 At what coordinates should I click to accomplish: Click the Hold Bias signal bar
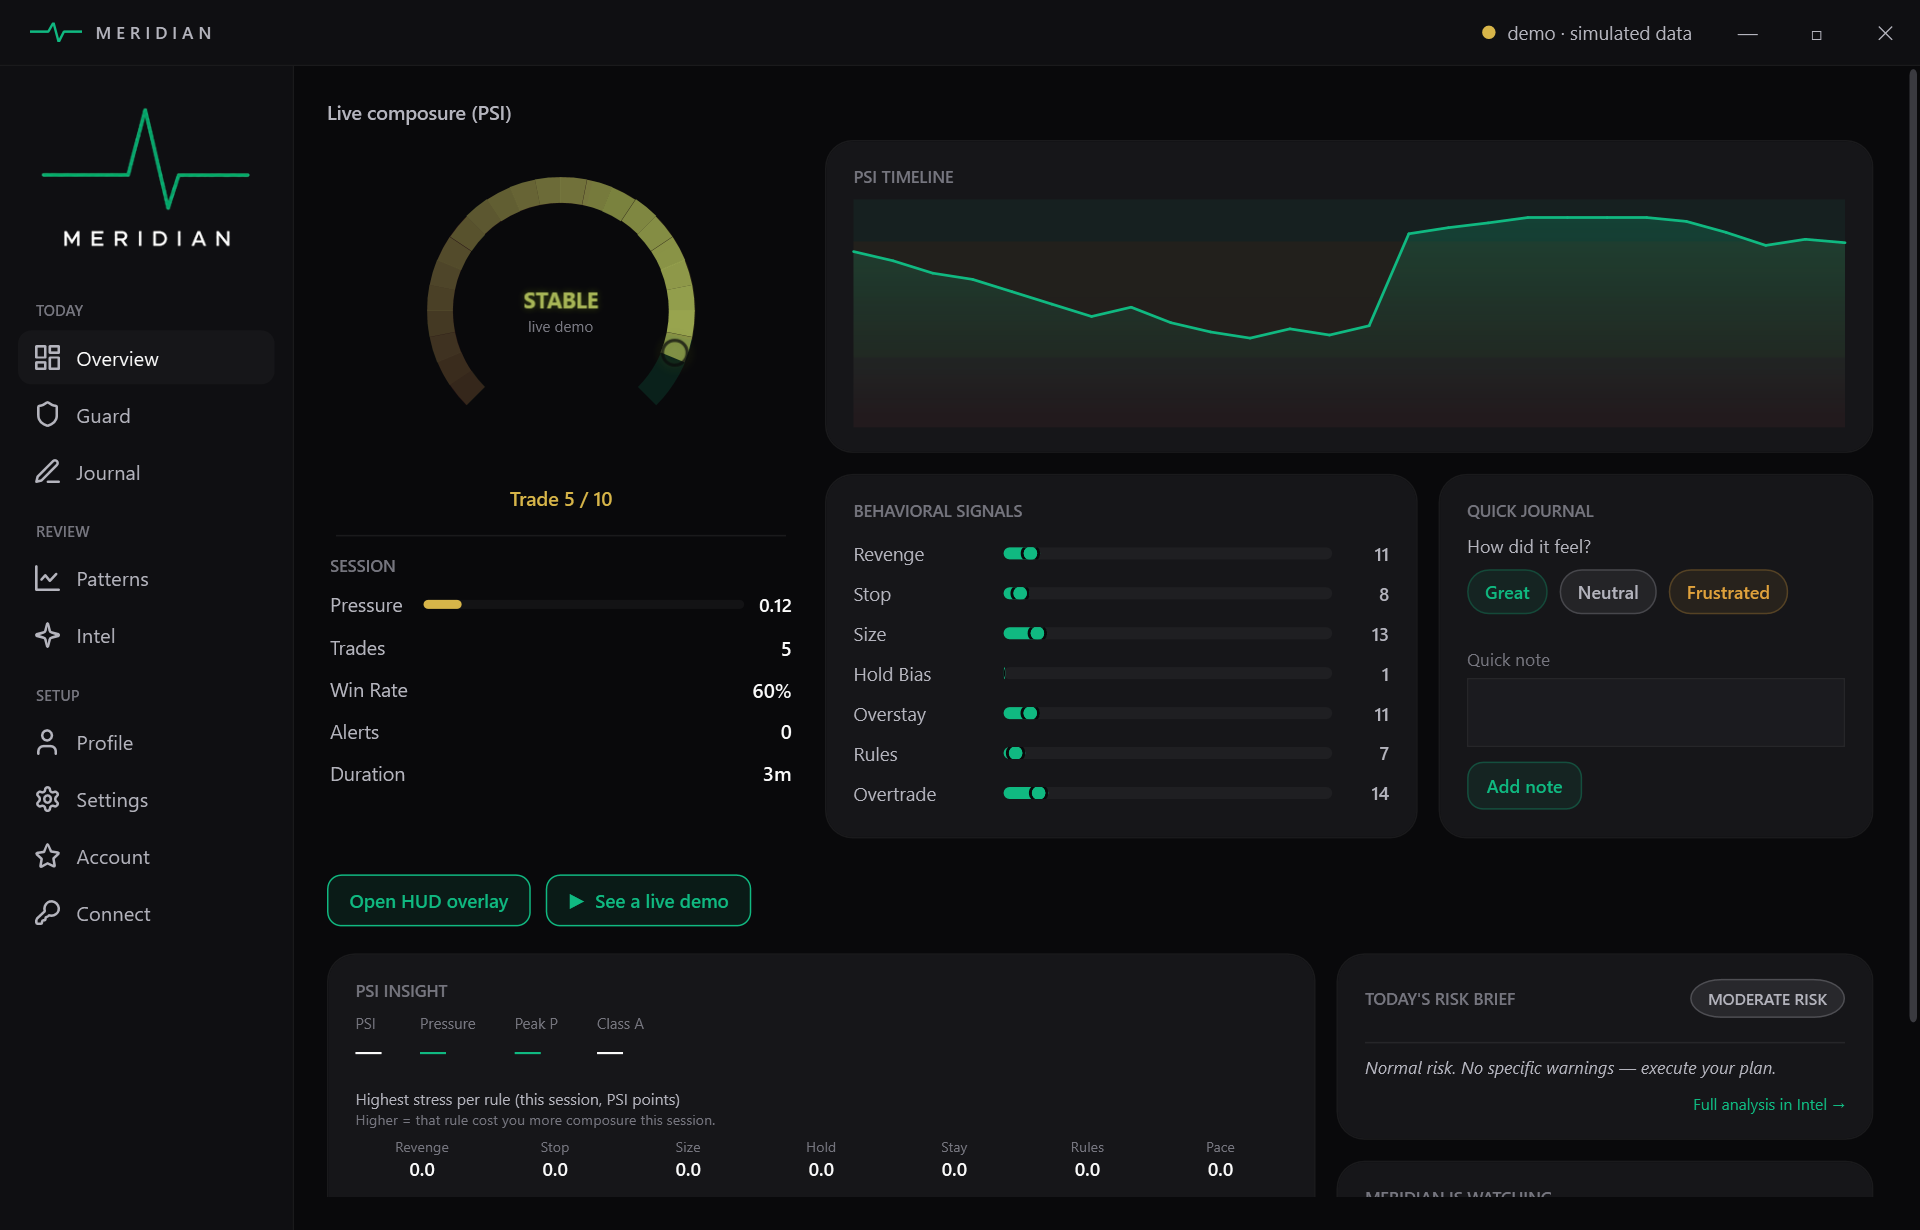click(1167, 673)
